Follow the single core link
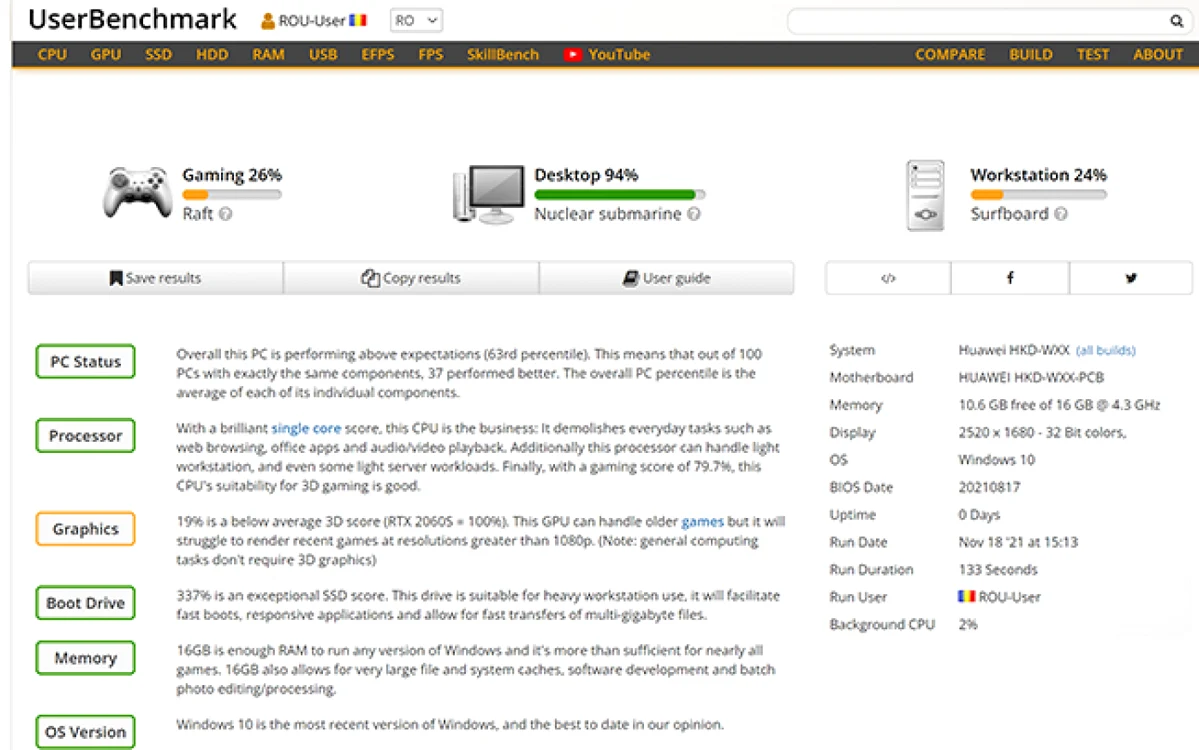This screenshot has height=750, width=1199. 306,428
